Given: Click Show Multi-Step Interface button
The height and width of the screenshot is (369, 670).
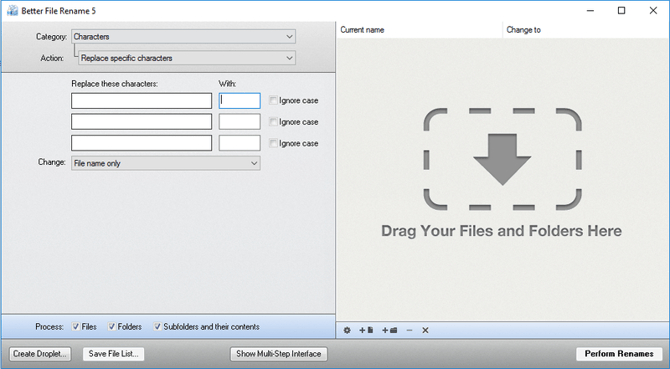Looking at the screenshot, I should pyautogui.click(x=279, y=354).
